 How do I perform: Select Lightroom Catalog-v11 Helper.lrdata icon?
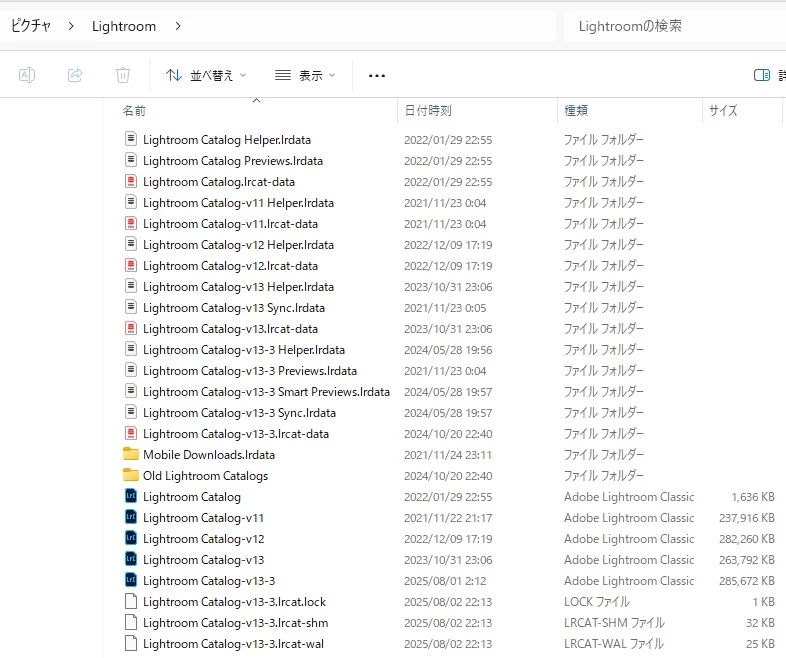tap(130, 202)
